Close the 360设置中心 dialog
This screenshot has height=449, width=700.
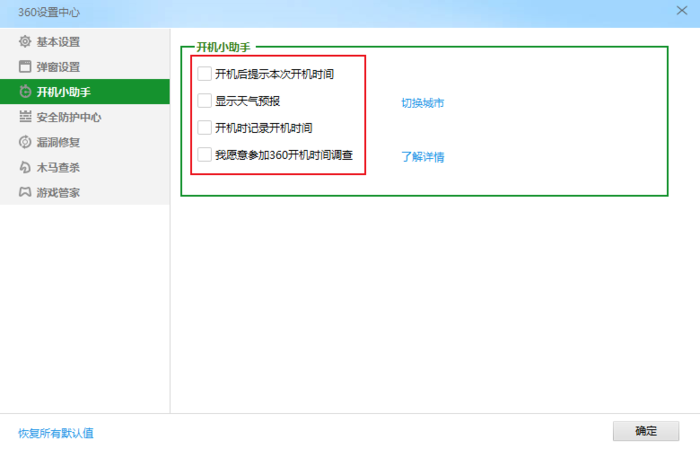coord(681,11)
